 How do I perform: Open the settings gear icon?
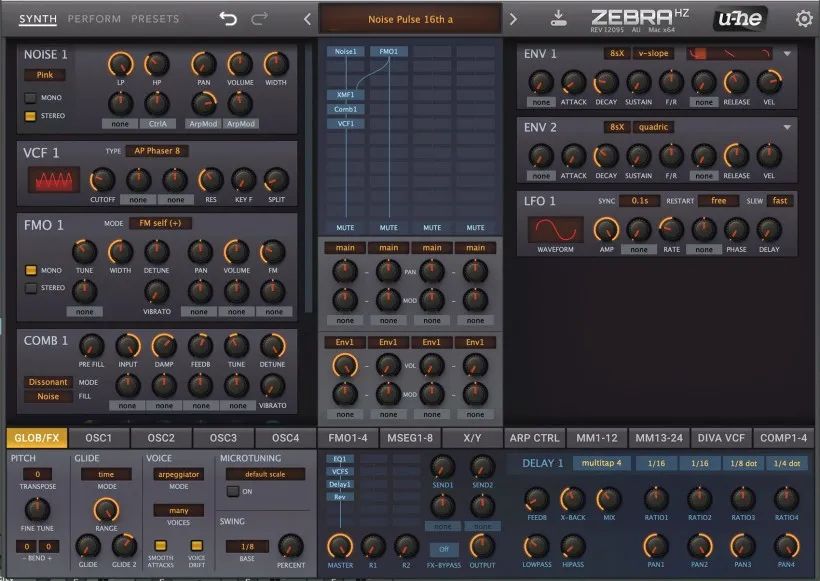point(804,19)
